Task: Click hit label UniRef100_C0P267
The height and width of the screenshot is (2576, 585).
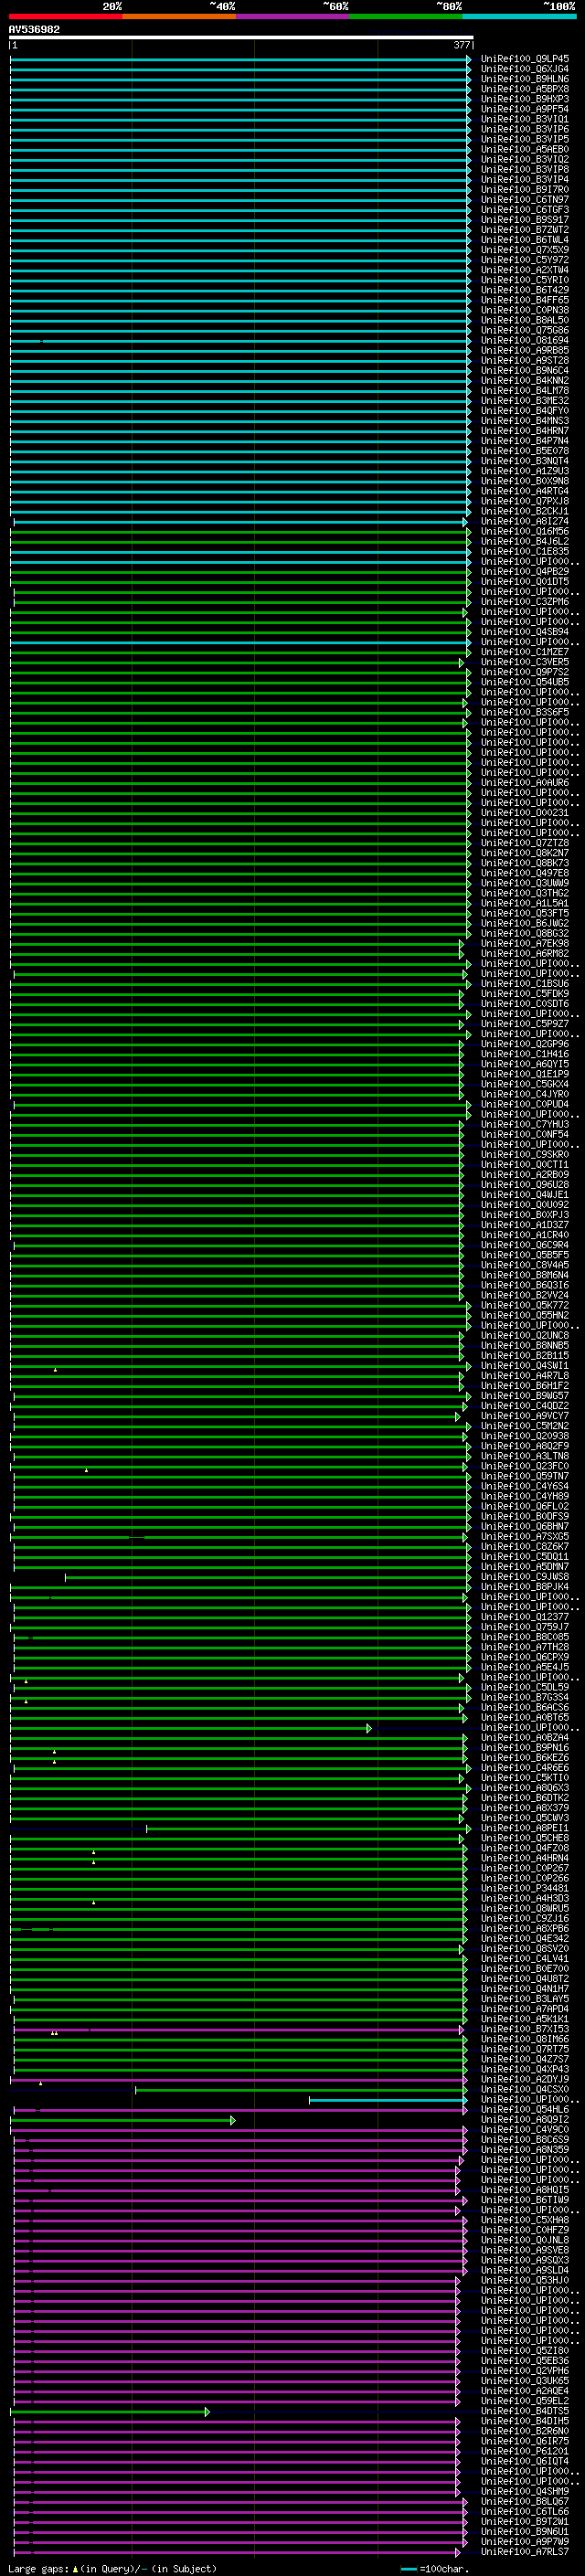Action: pos(525,1869)
